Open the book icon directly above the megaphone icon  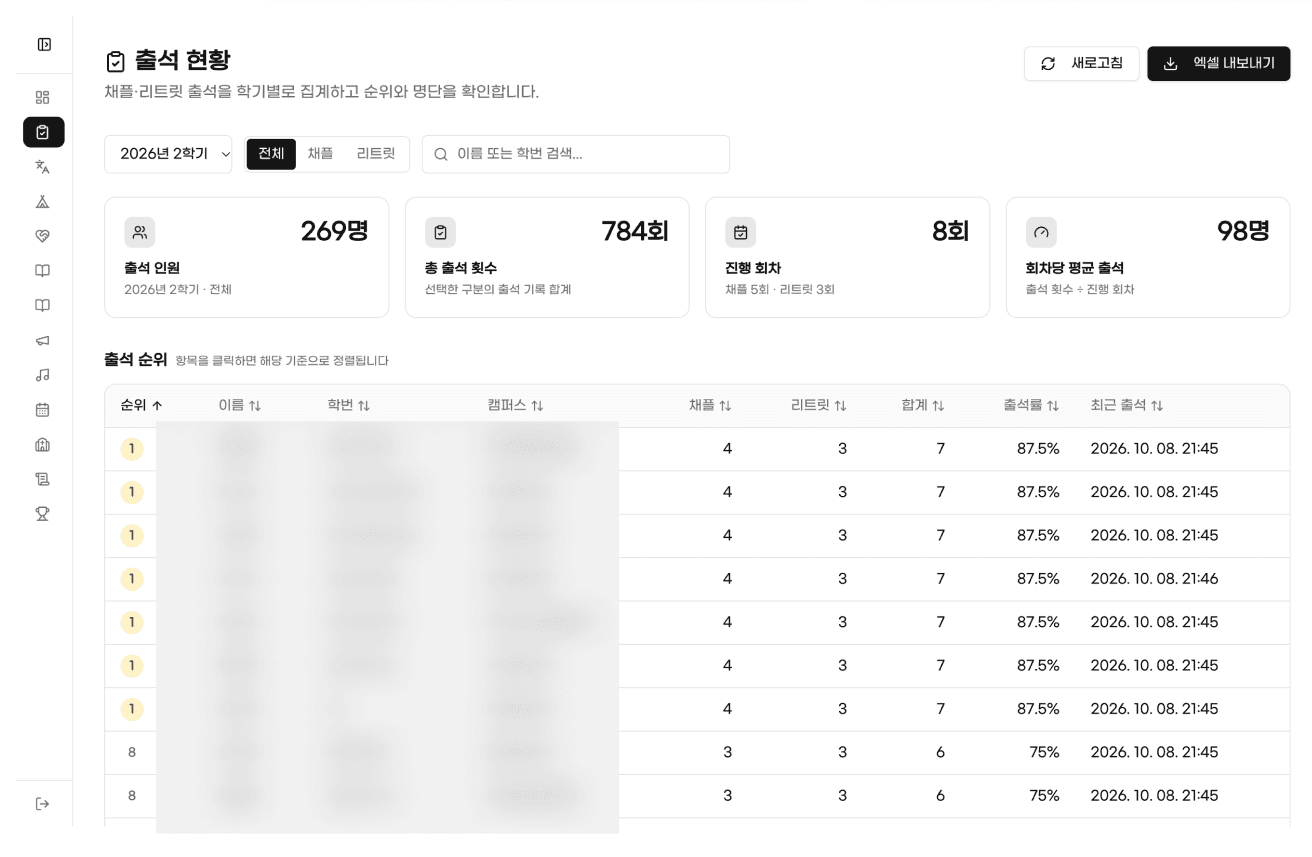pyautogui.click(x=43, y=305)
